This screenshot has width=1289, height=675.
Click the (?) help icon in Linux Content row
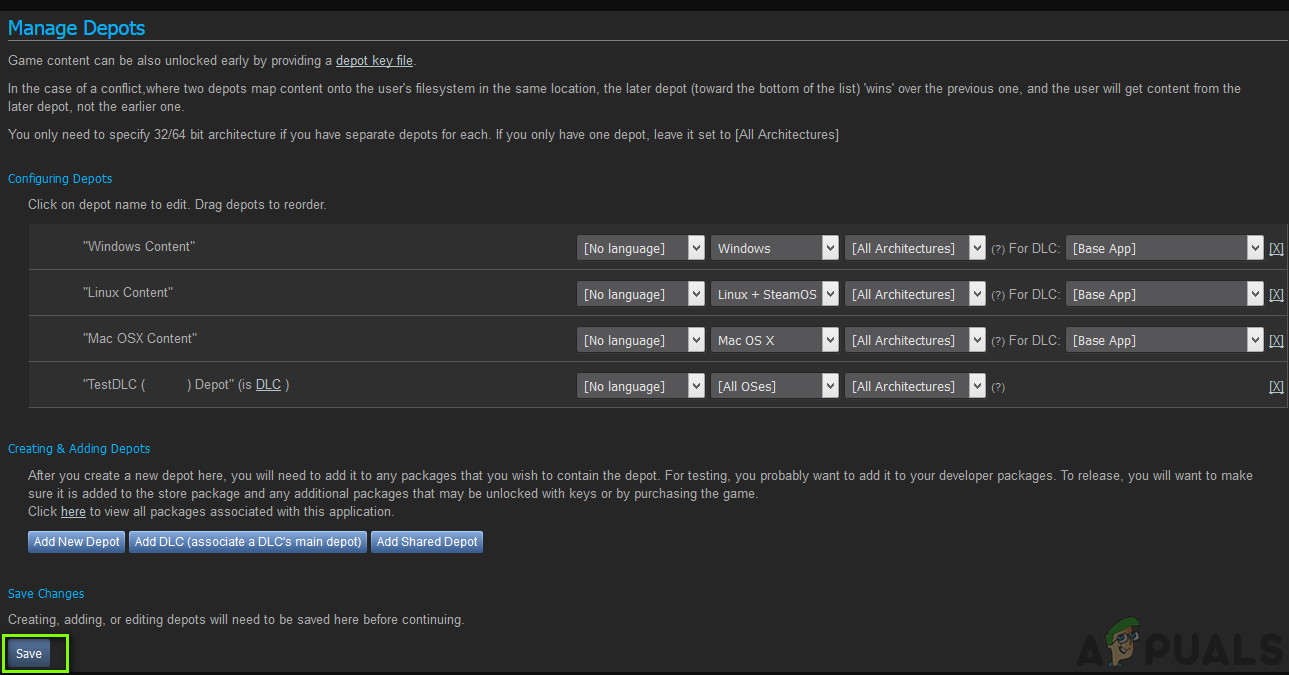(997, 295)
